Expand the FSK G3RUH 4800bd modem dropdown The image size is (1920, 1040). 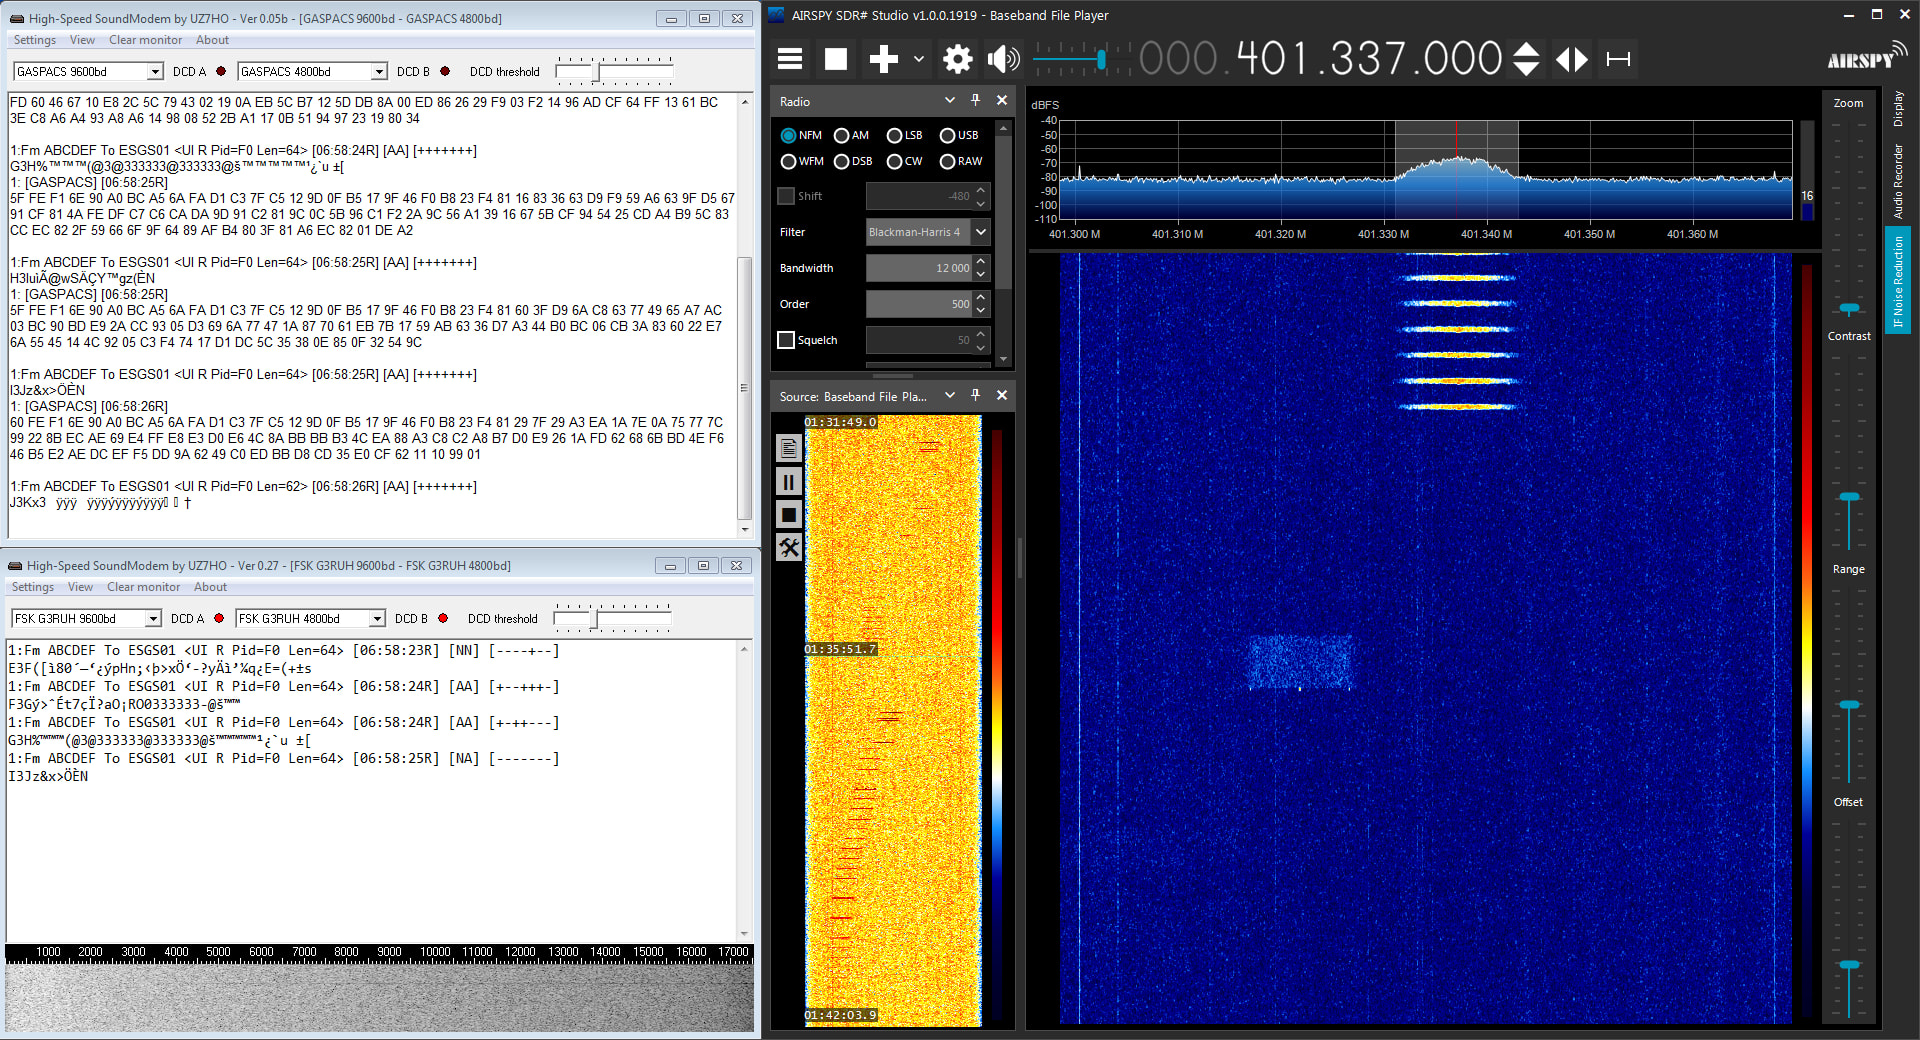click(x=377, y=619)
